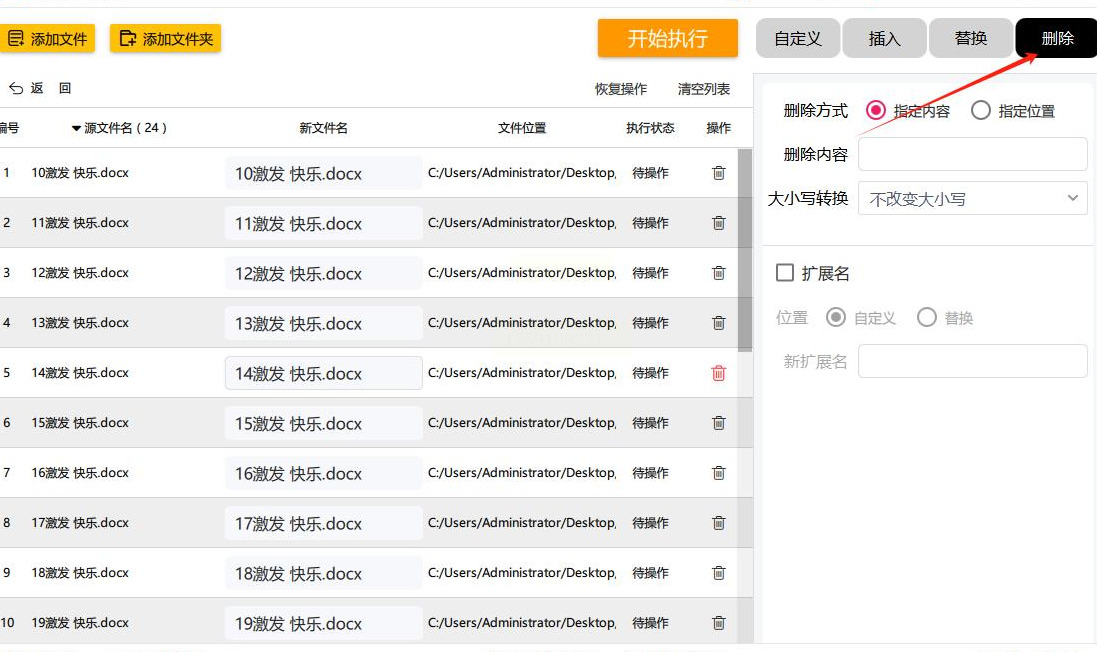1097x652 pixels.
Task: Select 指定位置 delete method radio
Action: pos(981,111)
